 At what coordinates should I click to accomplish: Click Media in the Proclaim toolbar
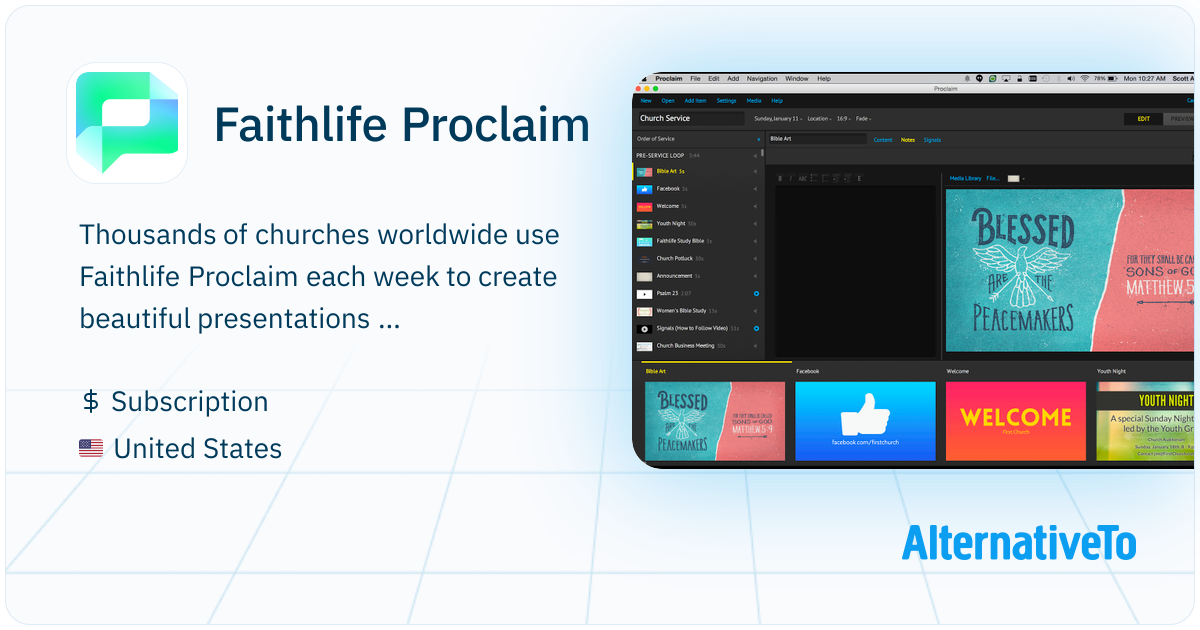(x=754, y=101)
